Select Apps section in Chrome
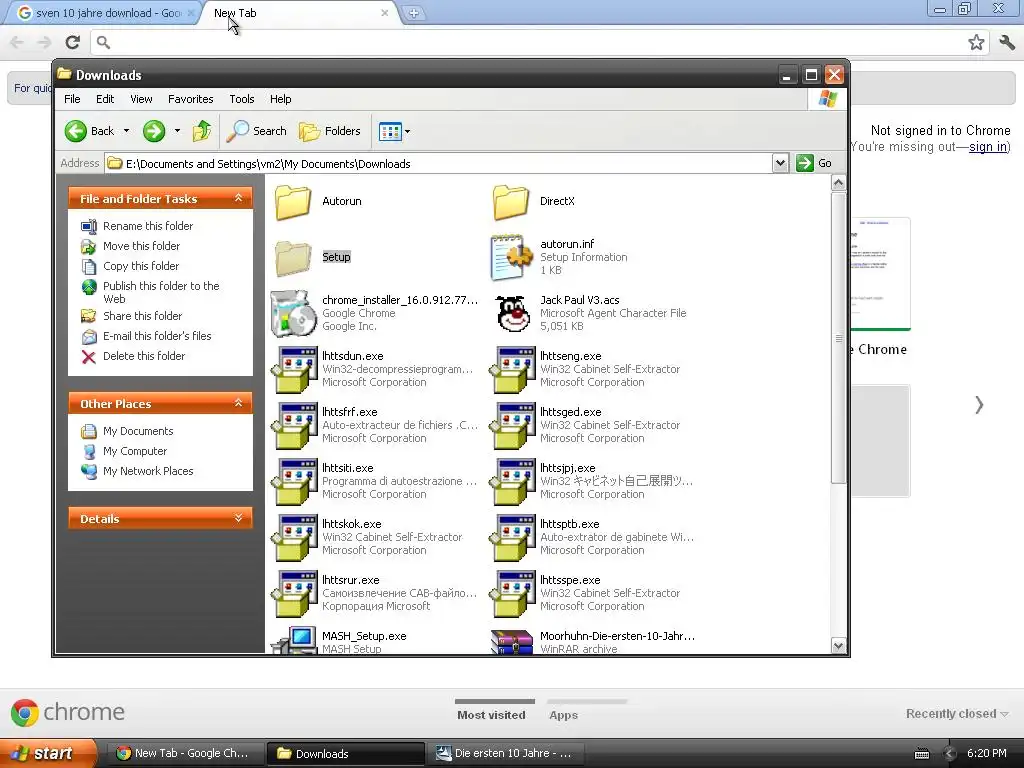1024x768 pixels. (564, 715)
